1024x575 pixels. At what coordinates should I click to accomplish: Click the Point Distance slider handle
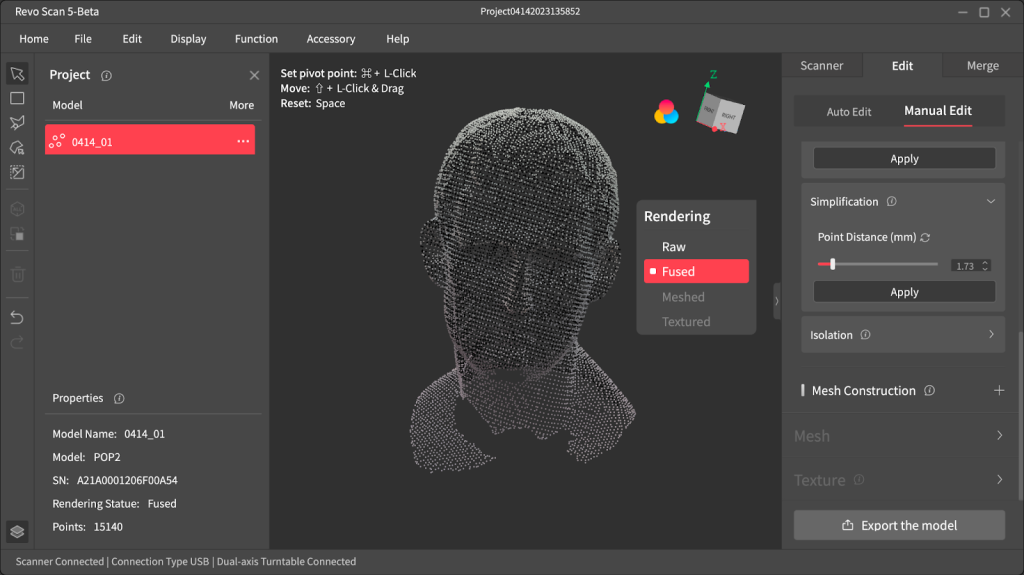(x=832, y=264)
